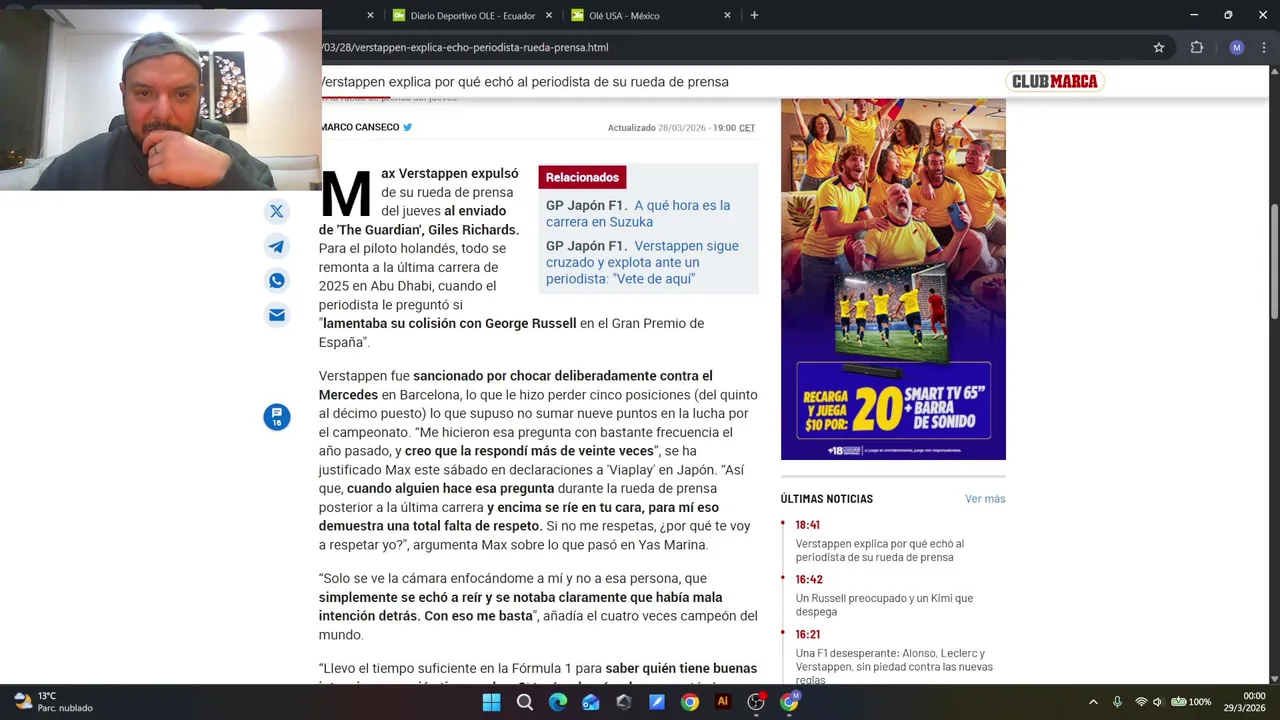Open first Google Chrome taskbar icon

690,702
